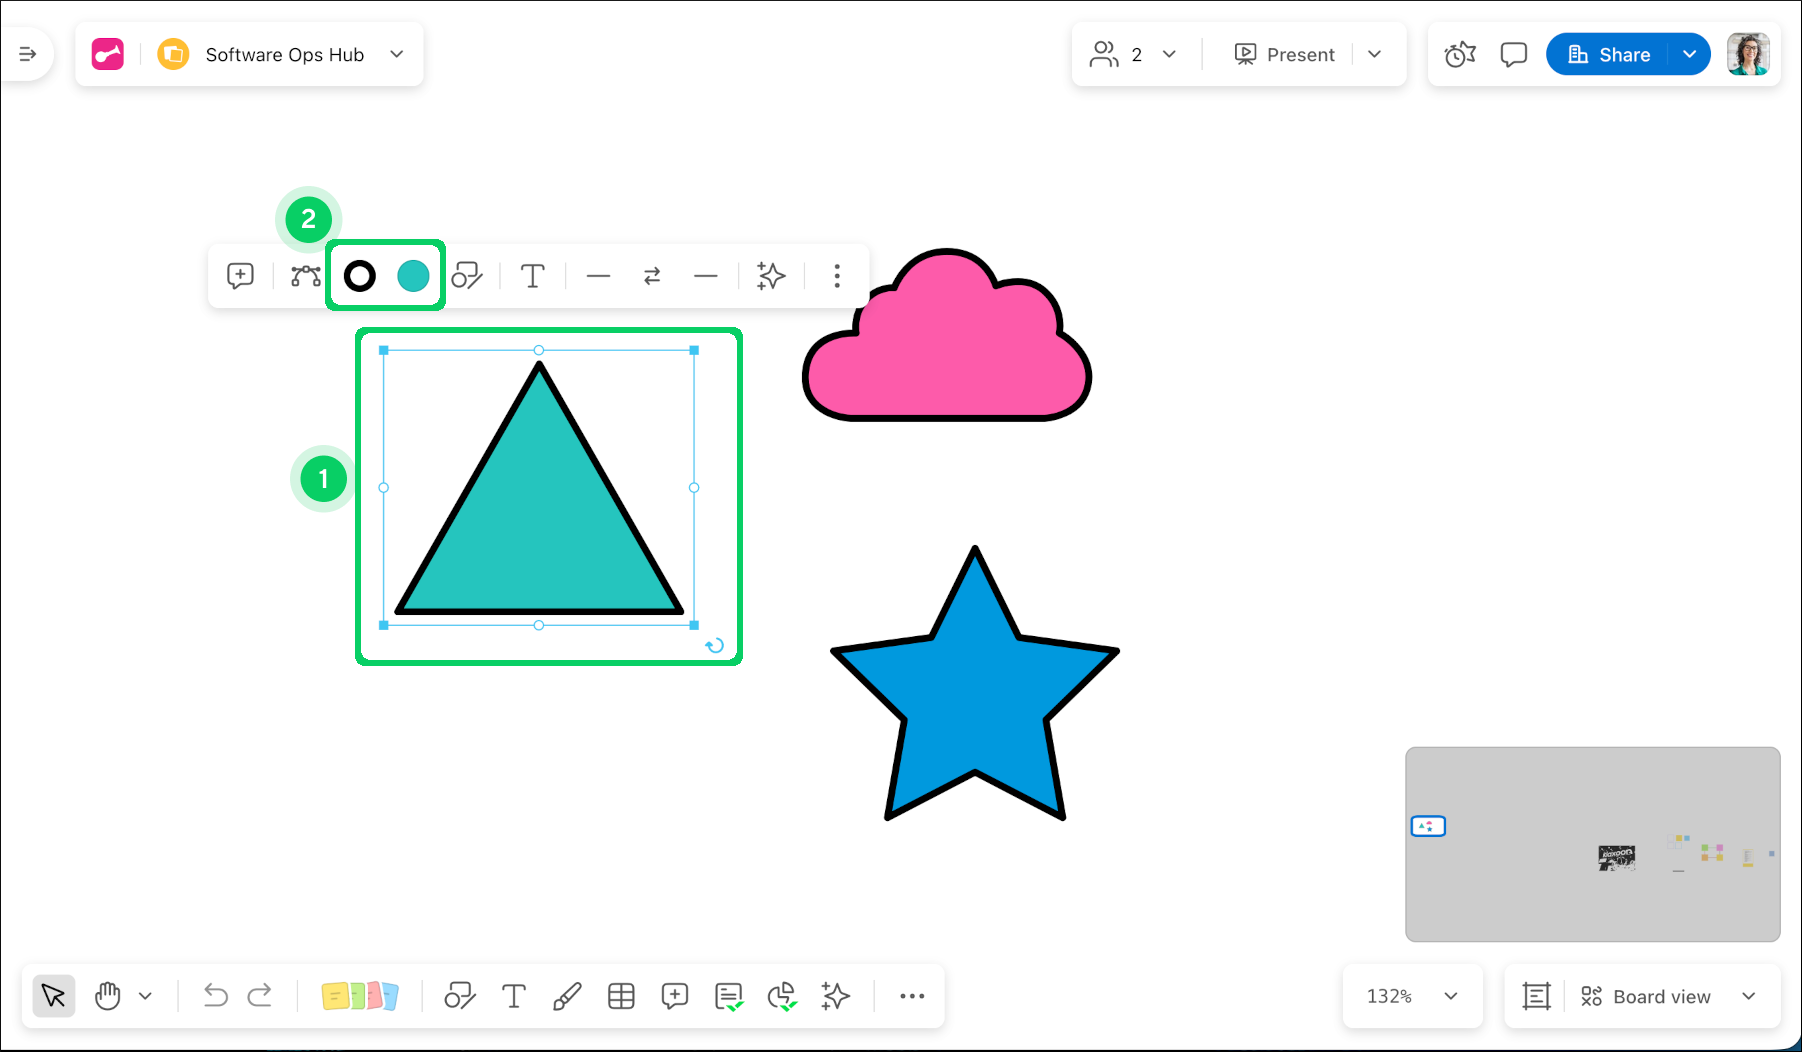Open more tools ellipsis in bottom toolbar
Screen dimensions: 1802x1052
click(x=912, y=996)
